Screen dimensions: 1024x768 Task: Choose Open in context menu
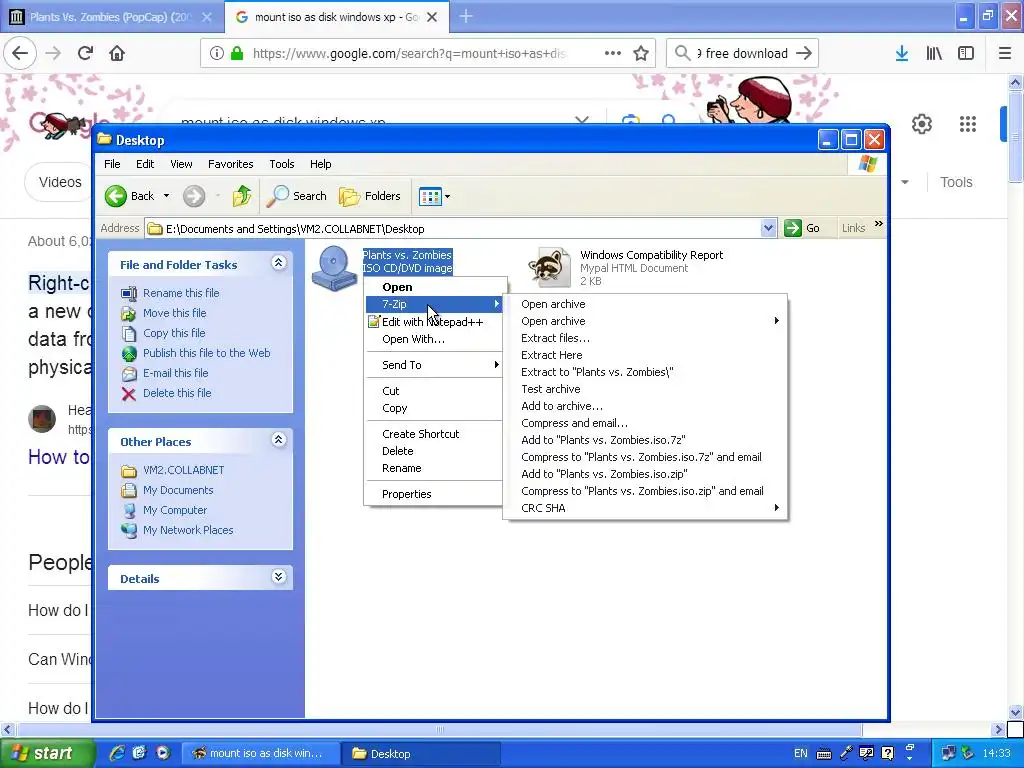tap(434, 287)
